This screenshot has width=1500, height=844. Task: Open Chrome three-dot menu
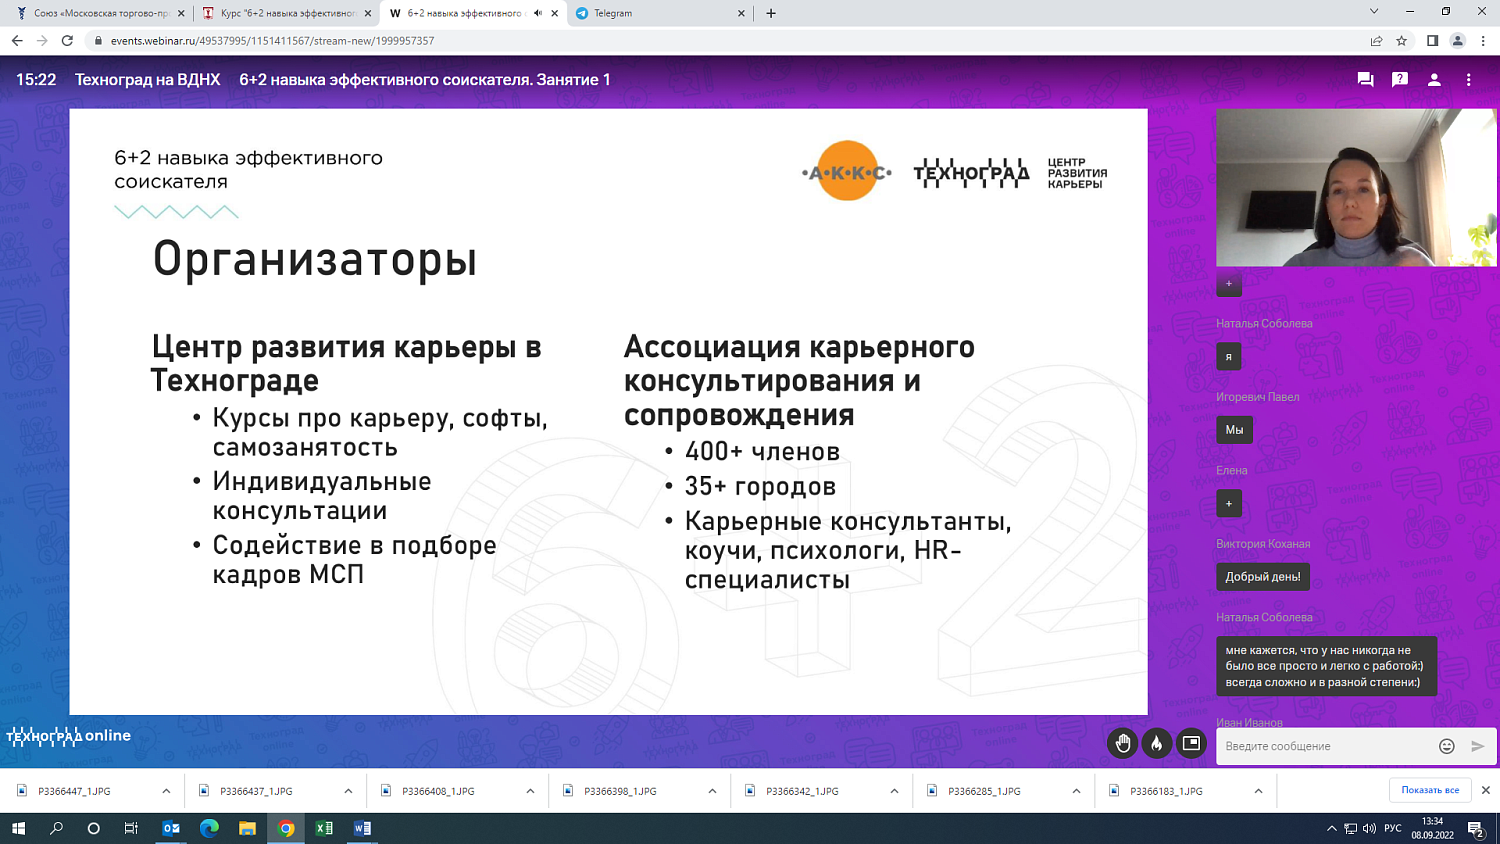(1483, 41)
